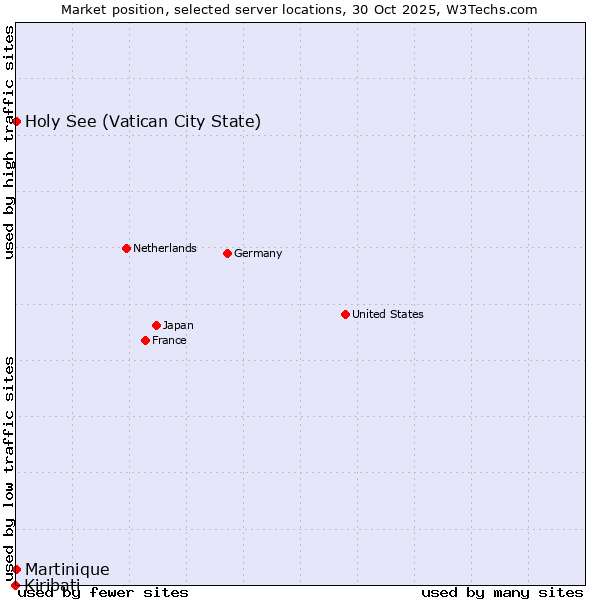Click the 'used by high traffic sites' axis label
Screen dimensions: 600x600
pos(10,142)
